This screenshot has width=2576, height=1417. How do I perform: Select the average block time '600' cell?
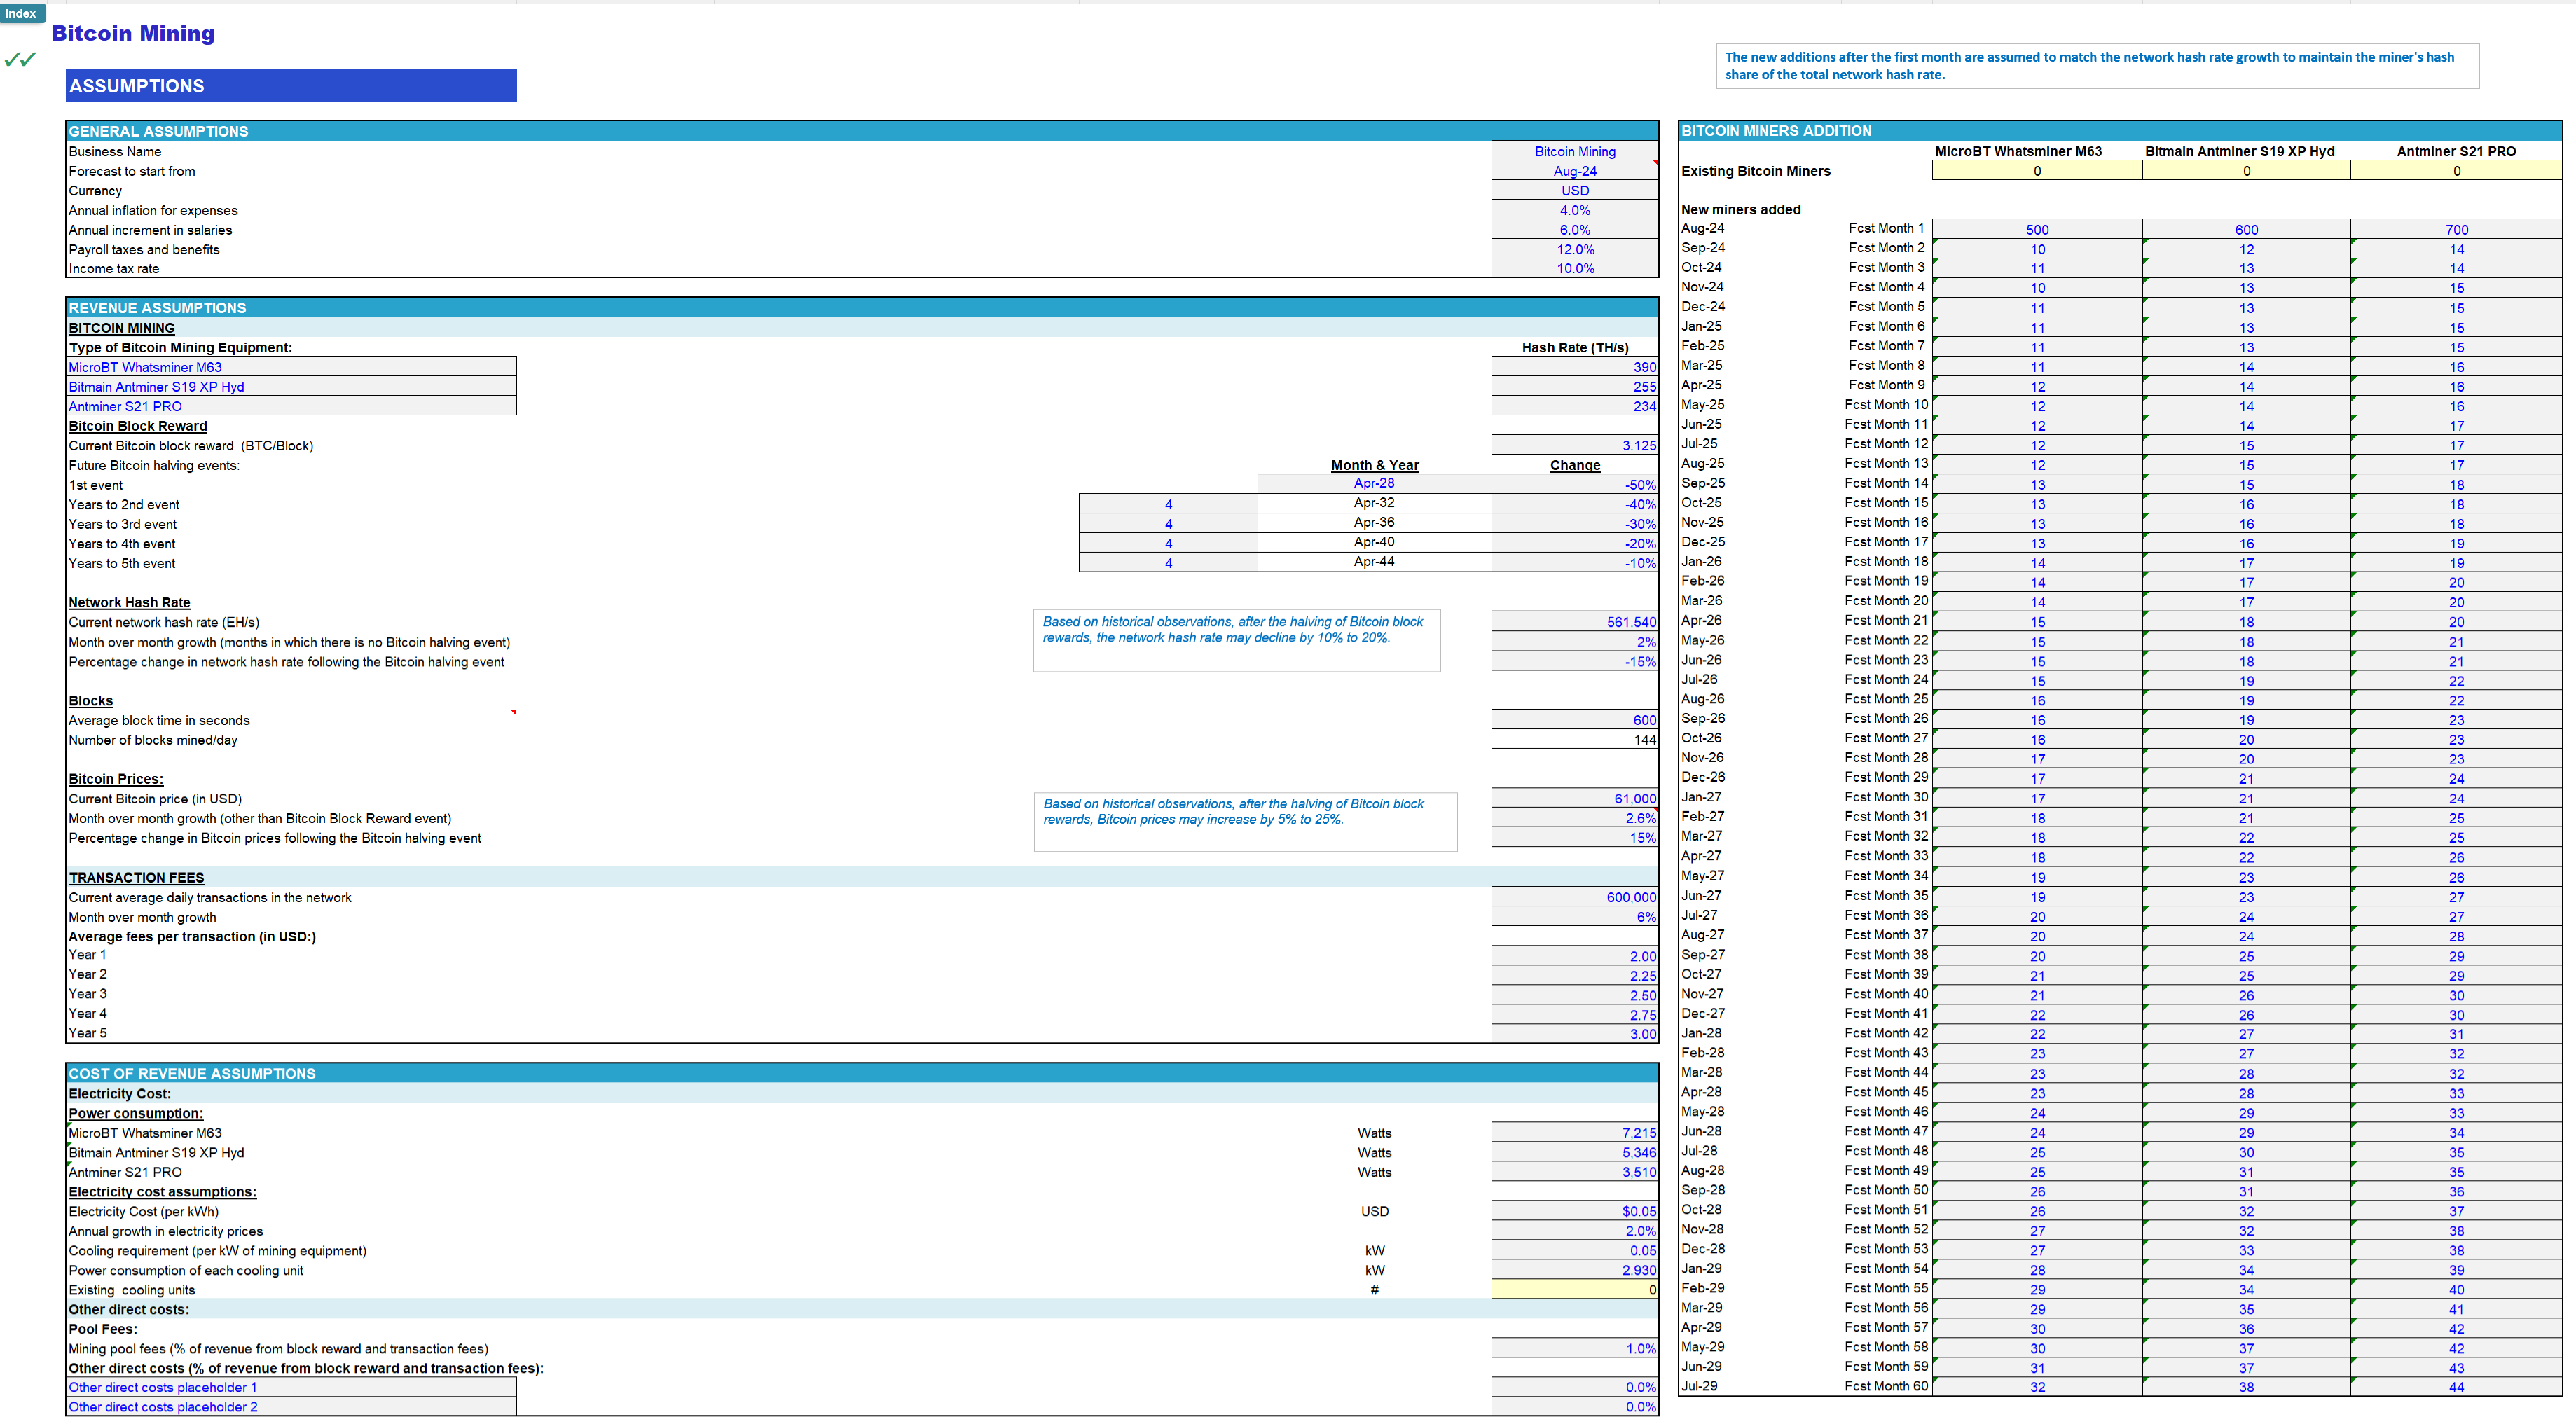point(1574,720)
